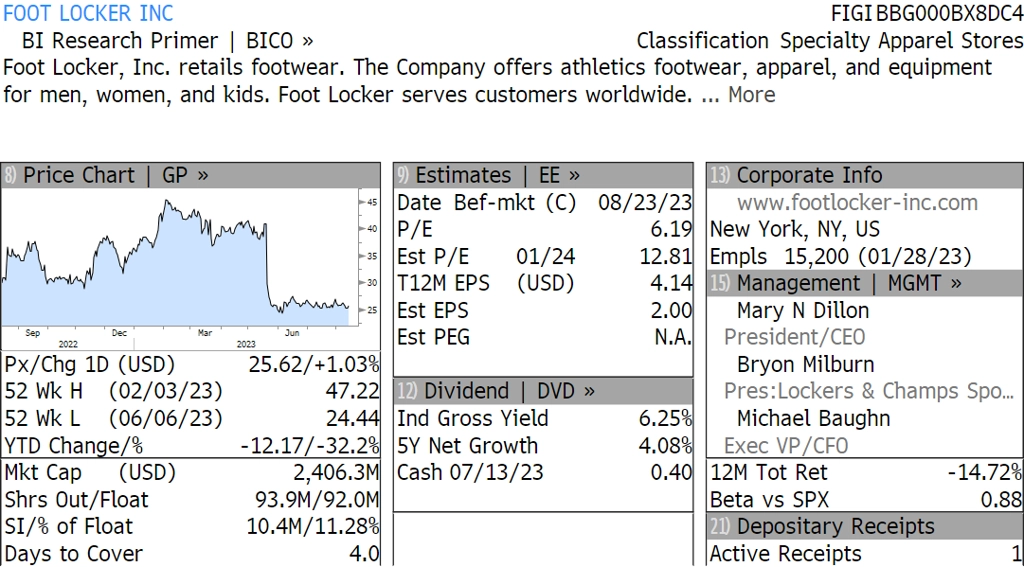Screen dimensions: 1024x567
Task: Select Michael Baughn management entry
Action: (814, 418)
